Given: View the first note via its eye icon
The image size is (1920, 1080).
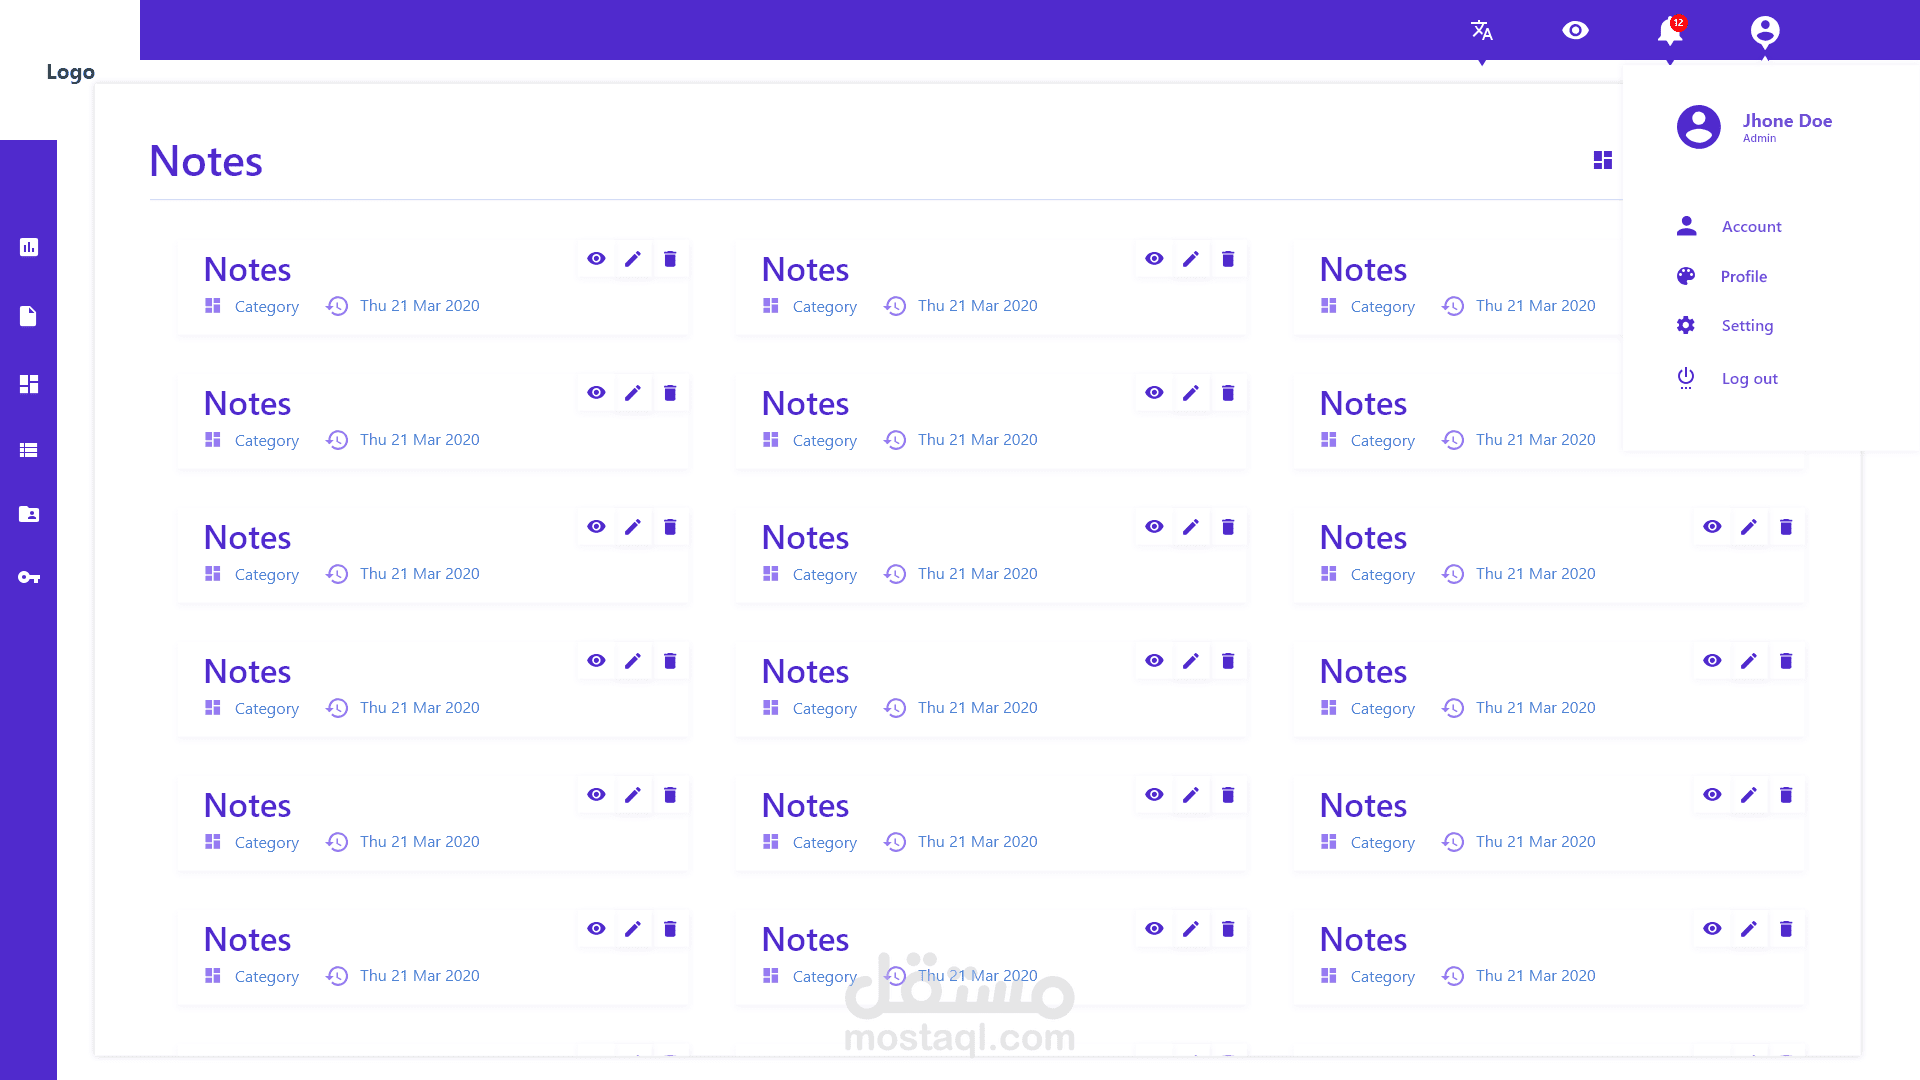Looking at the screenshot, I should click(596, 259).
